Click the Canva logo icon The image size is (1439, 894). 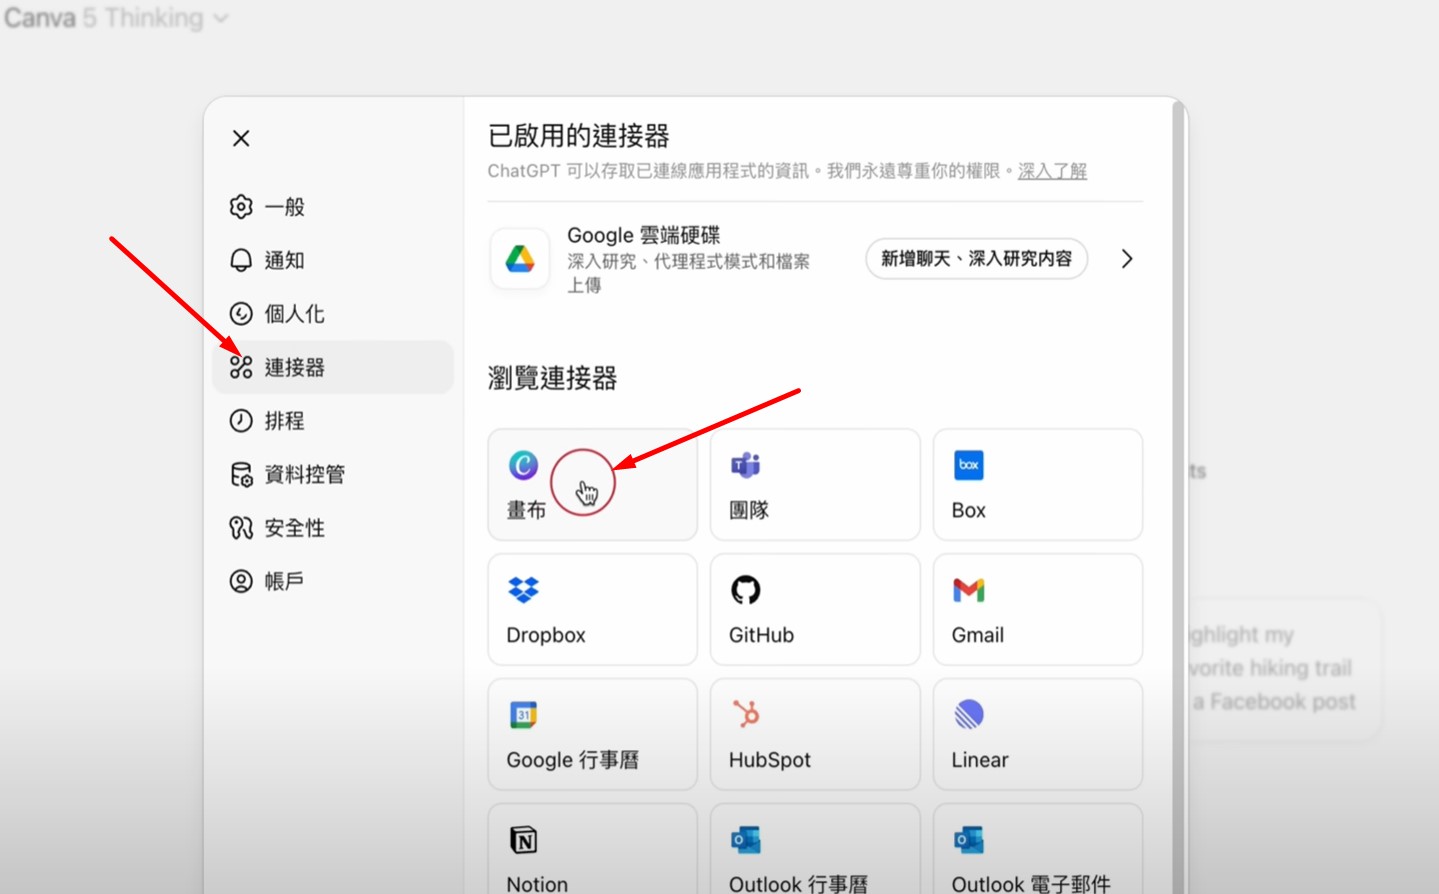tap(523, 465)
